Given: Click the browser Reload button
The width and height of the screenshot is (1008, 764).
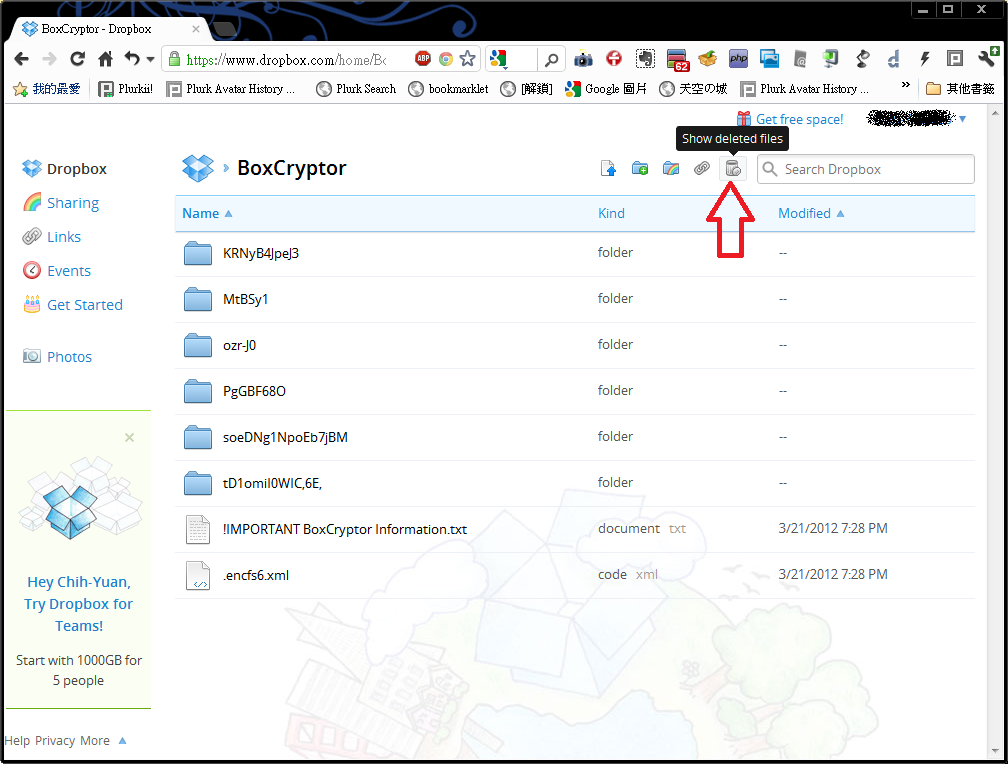Looking at the screenshot, I should 77,59.
